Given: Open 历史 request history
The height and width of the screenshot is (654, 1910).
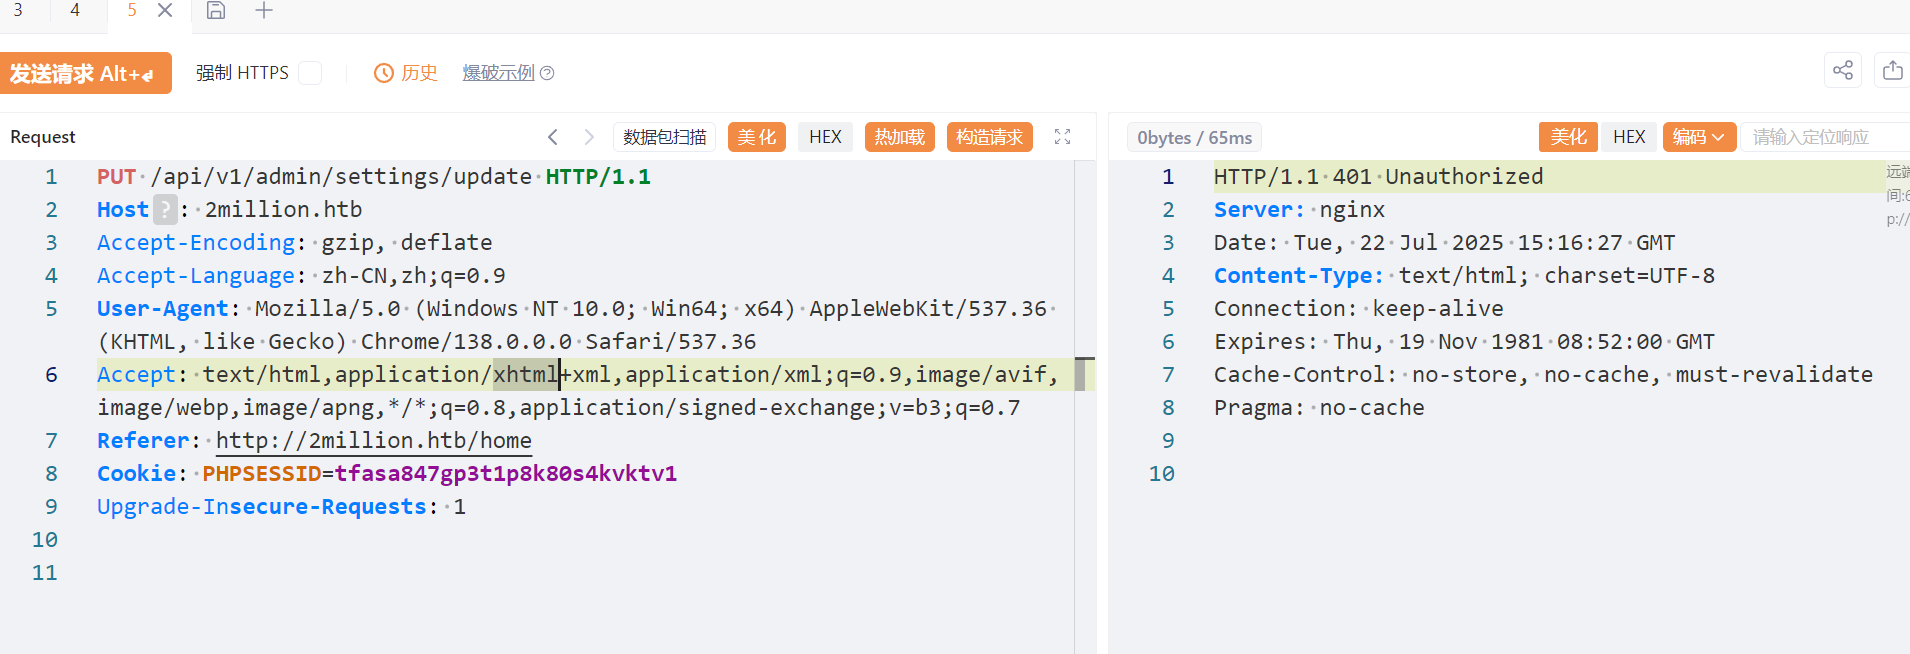Looking at the screenshot, I should click(x=406, y=73).
